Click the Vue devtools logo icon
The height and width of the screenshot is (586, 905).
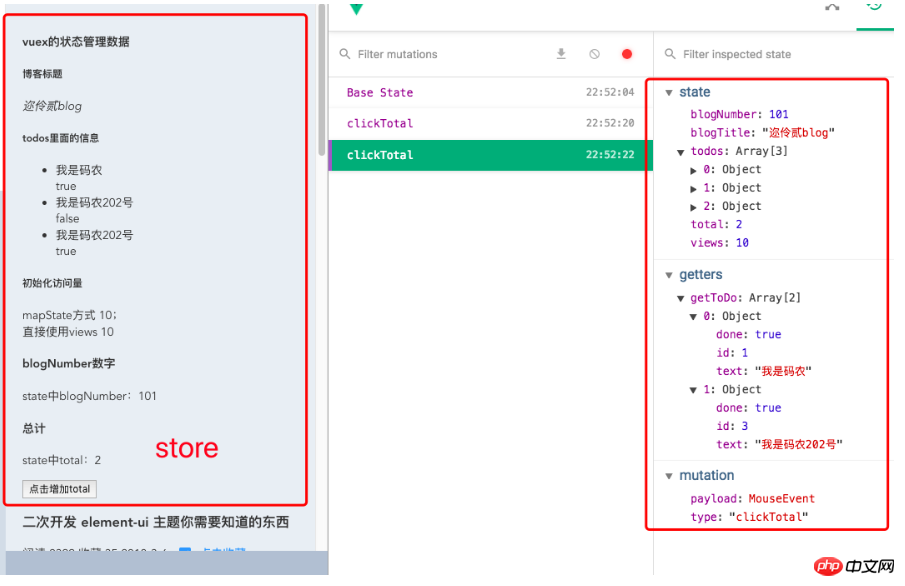click(x=356, y=9)
